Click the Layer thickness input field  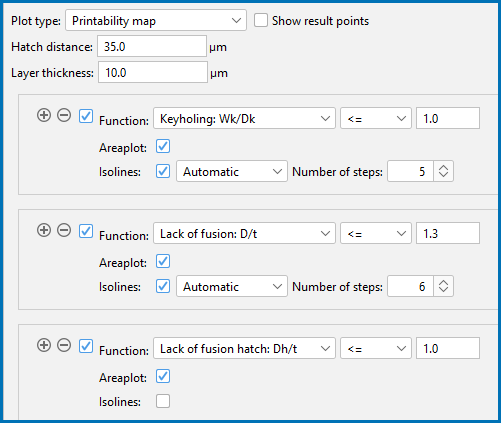click(x=153, y=72)
